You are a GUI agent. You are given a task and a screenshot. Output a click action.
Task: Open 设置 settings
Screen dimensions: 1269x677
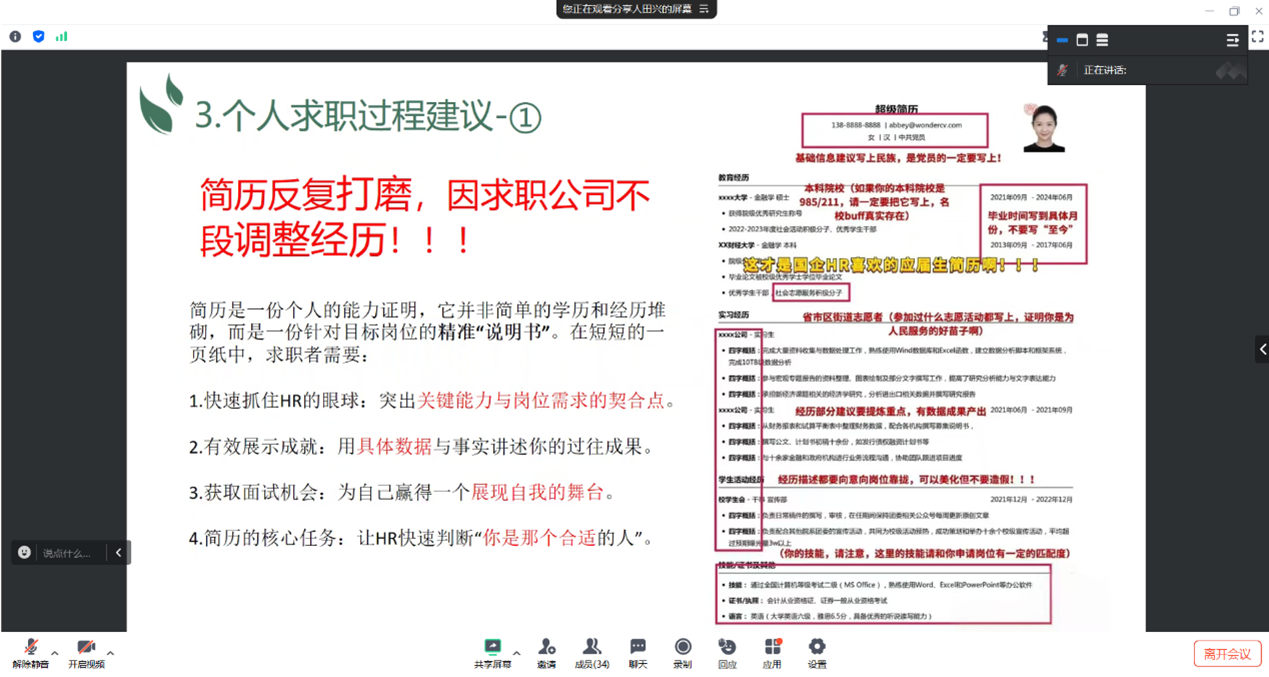click(817, 653)
